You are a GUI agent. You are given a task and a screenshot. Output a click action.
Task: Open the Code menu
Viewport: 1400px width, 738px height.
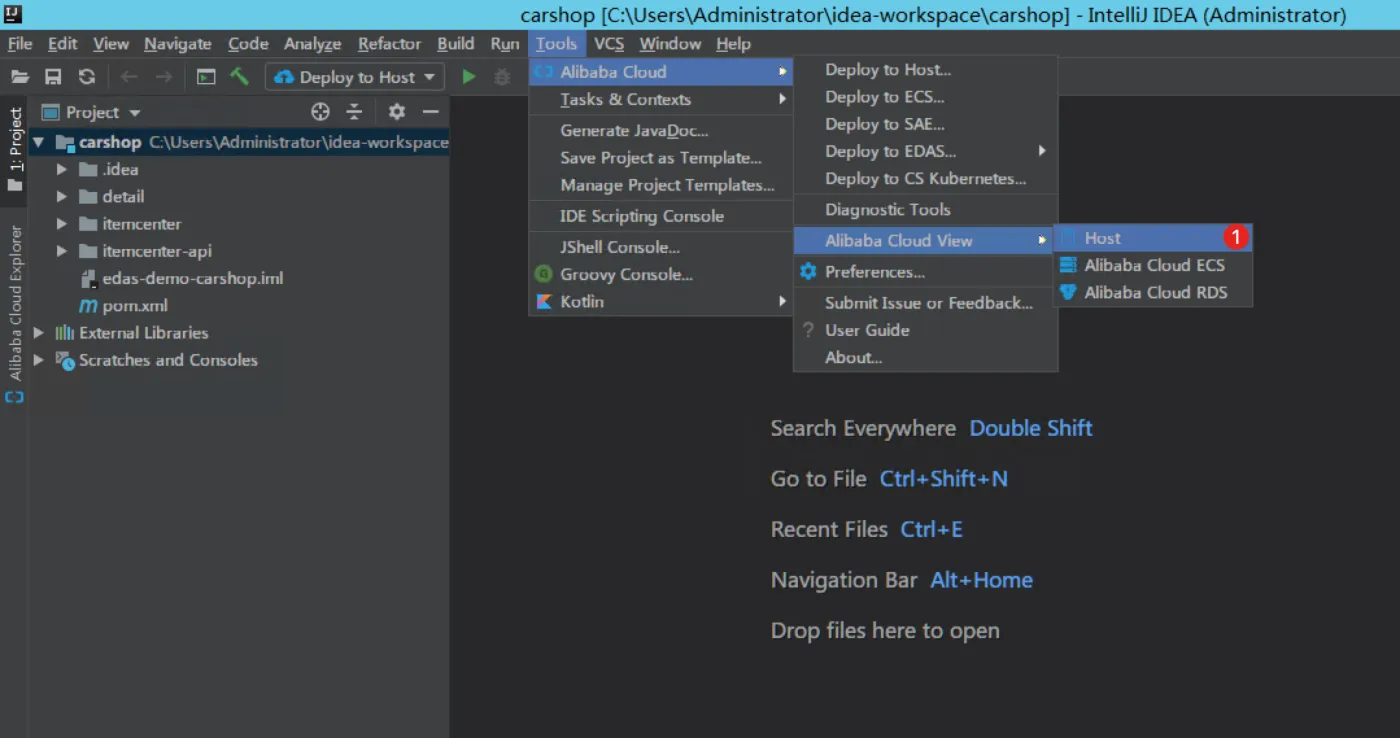(248, 44)
